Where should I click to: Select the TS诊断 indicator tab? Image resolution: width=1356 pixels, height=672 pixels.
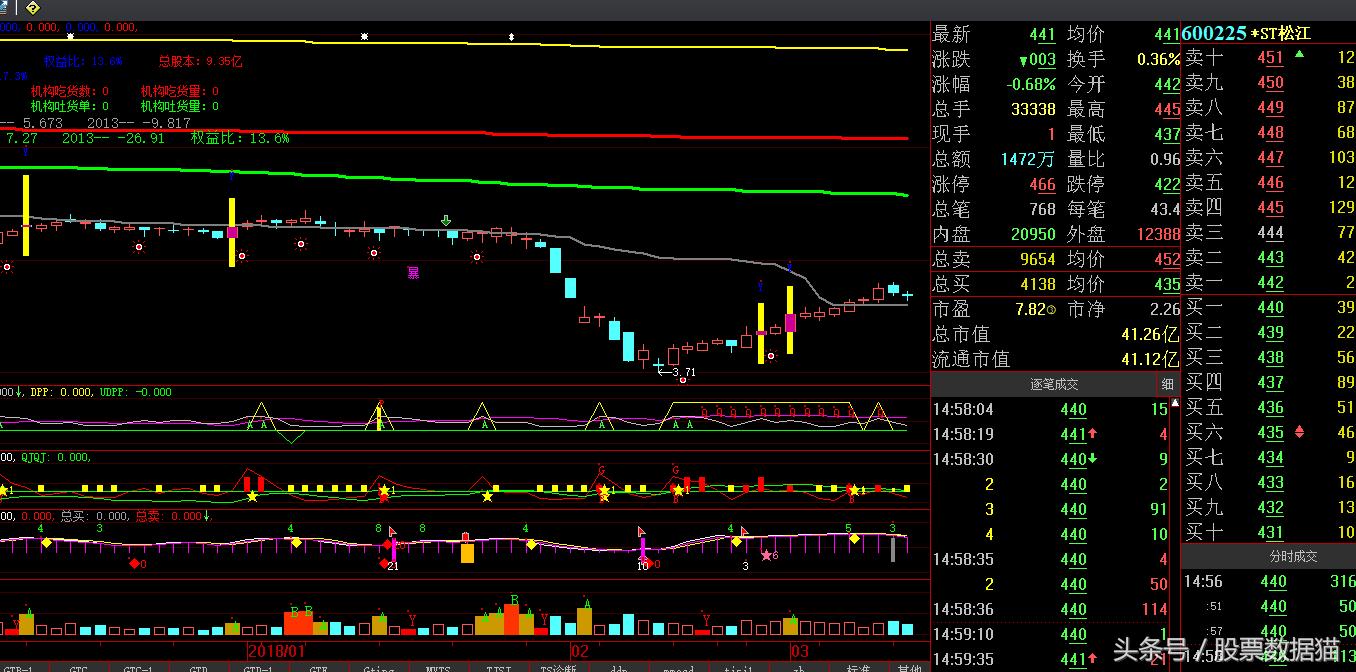(559, 668)
